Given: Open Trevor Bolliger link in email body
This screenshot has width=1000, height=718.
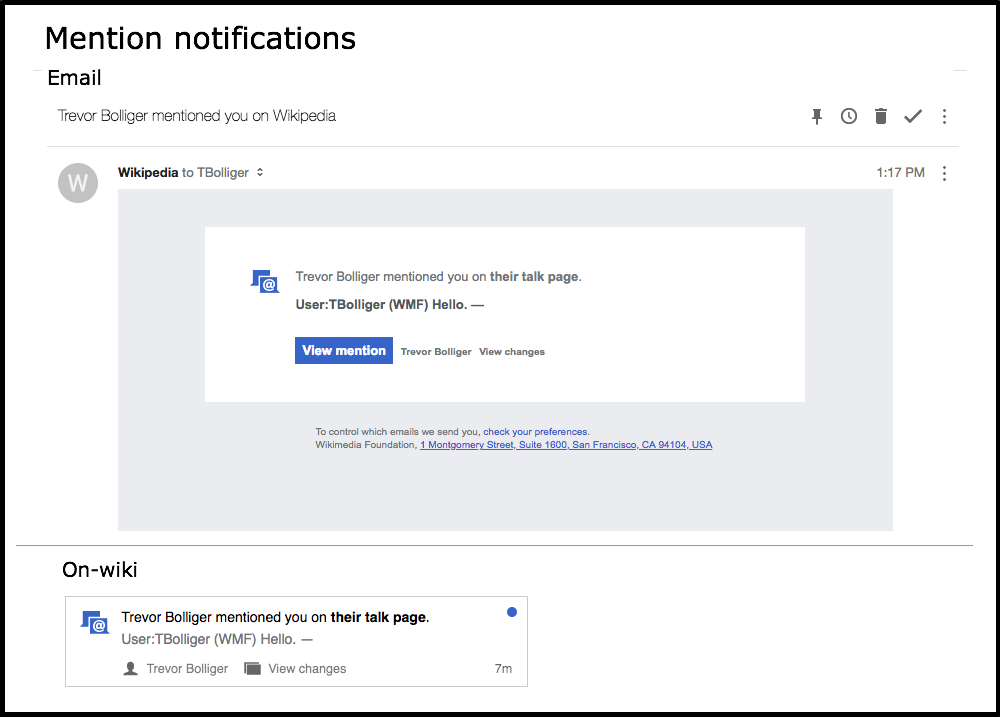Looking at the screenshot, I should click(436, 352).
